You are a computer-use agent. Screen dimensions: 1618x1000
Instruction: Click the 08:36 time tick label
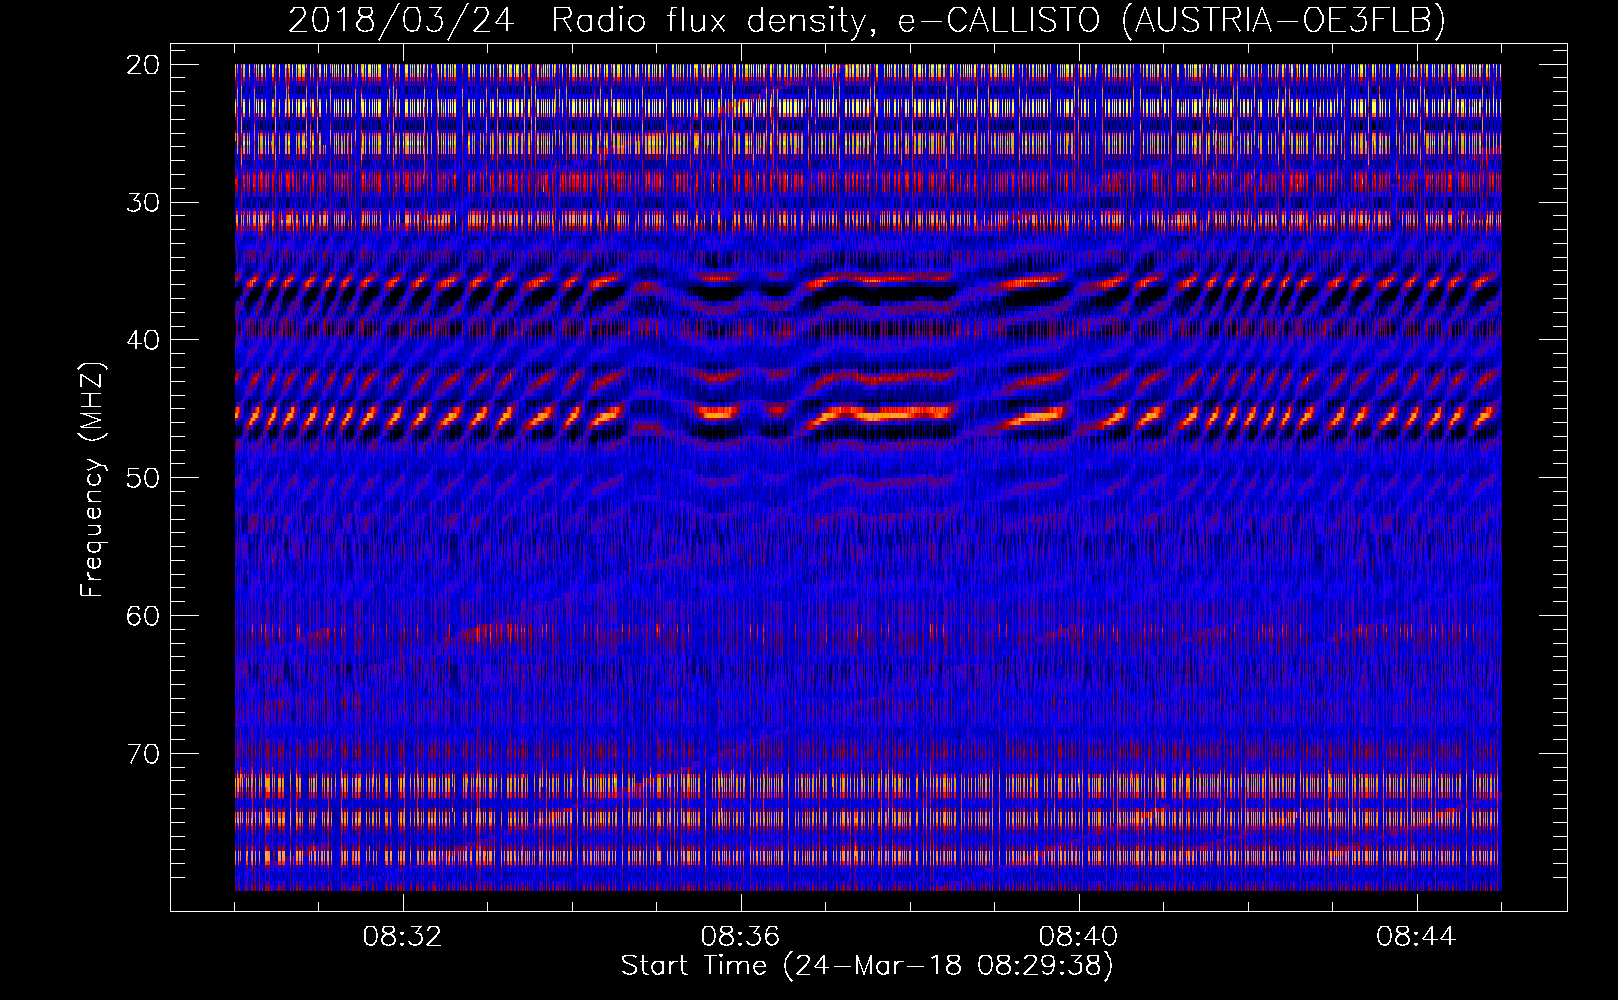point(741,937)
